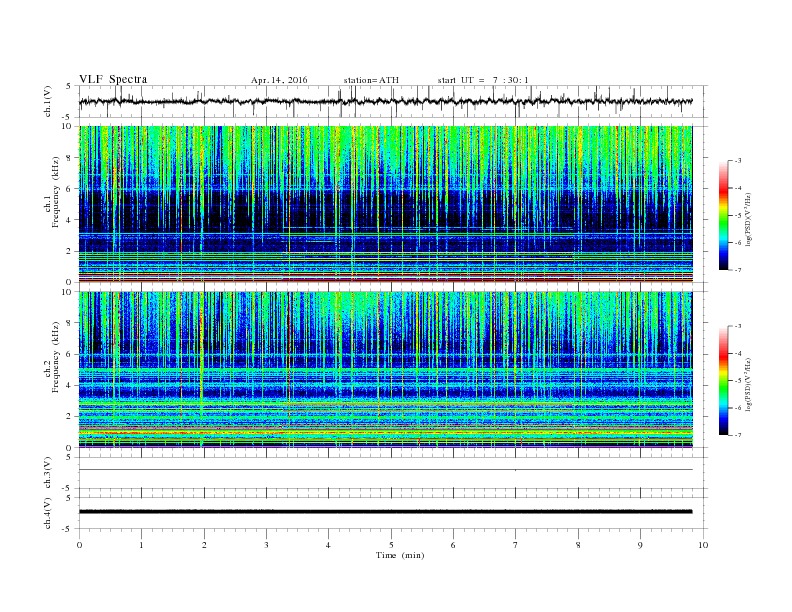Click the '8' kHz tick of ch.1 spectrogram
792x612 pixels.
pyautogui.click(x=70, y=158)
